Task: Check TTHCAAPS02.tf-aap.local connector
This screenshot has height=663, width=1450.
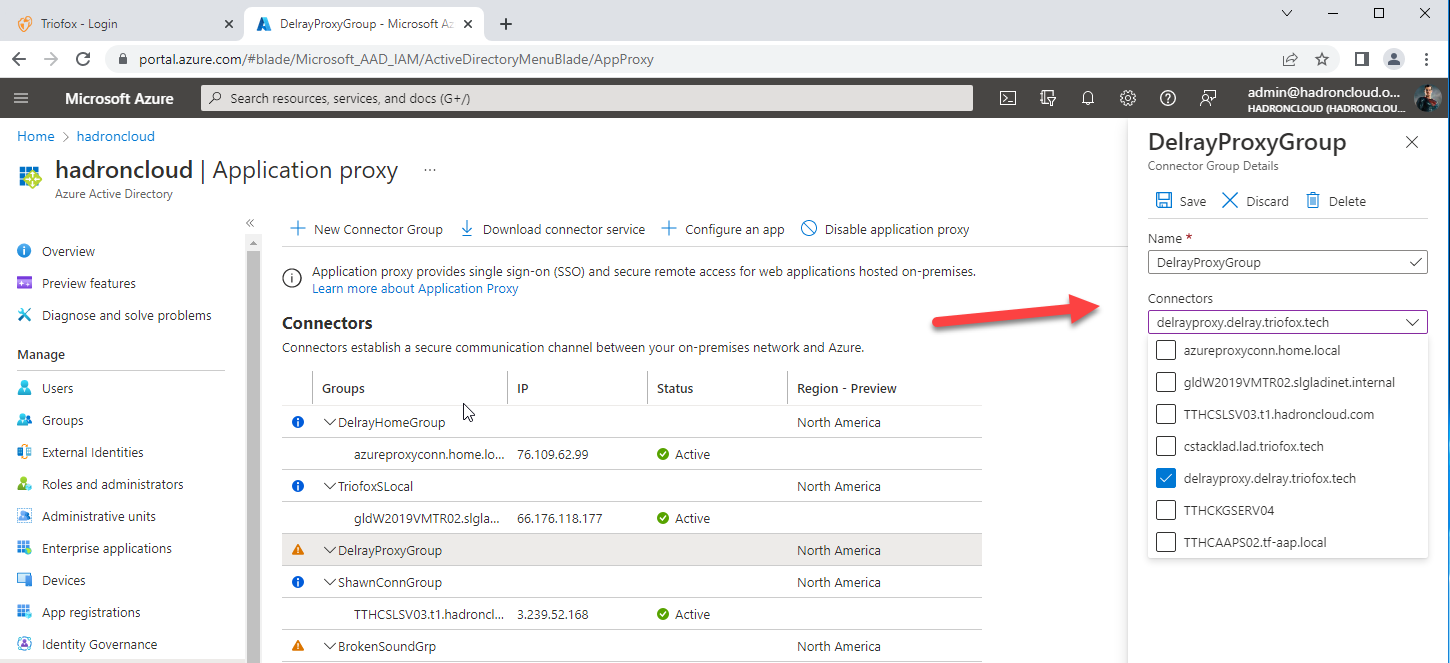Action: [x=1165, y=542]
